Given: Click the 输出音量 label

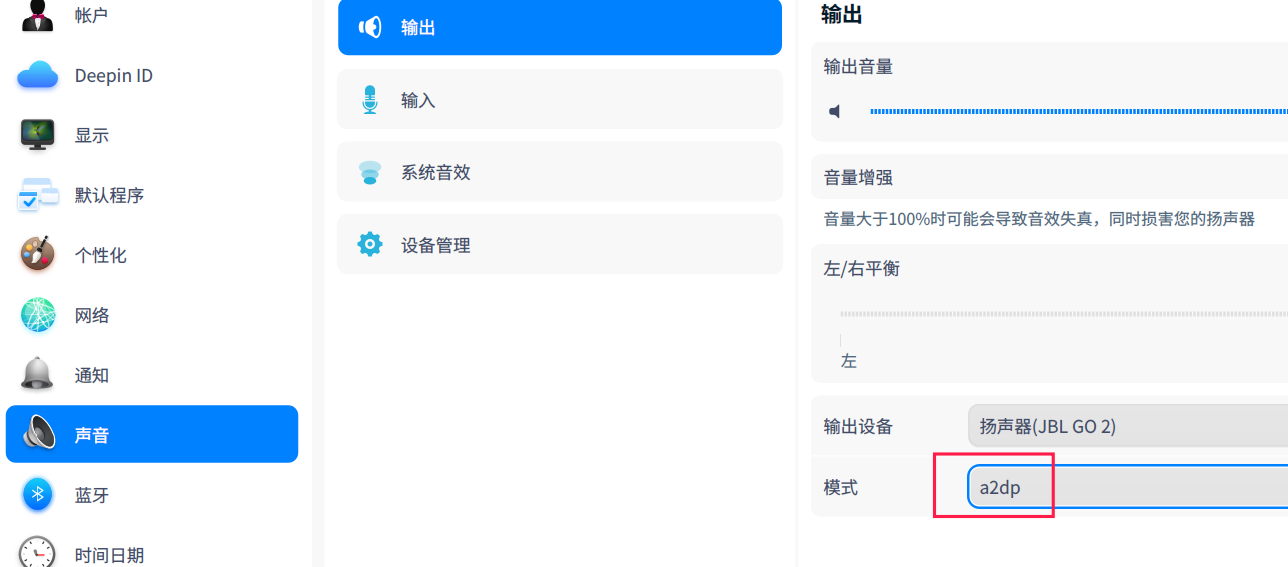Looking at the screenshot, I should pyautogui.click(x=858, y=67).
